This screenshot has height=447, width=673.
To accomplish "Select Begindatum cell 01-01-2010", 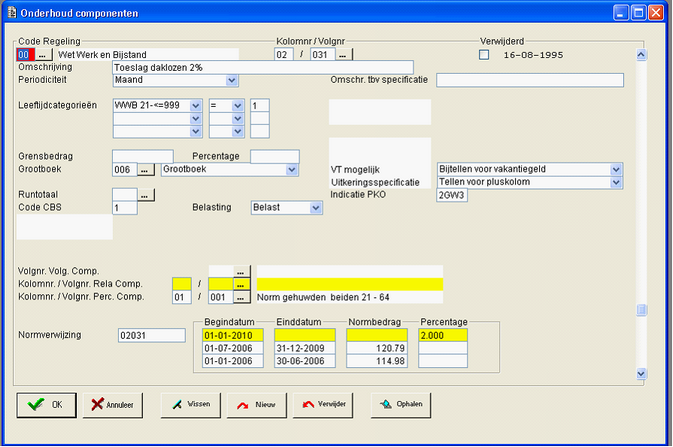I will [233, 335].
